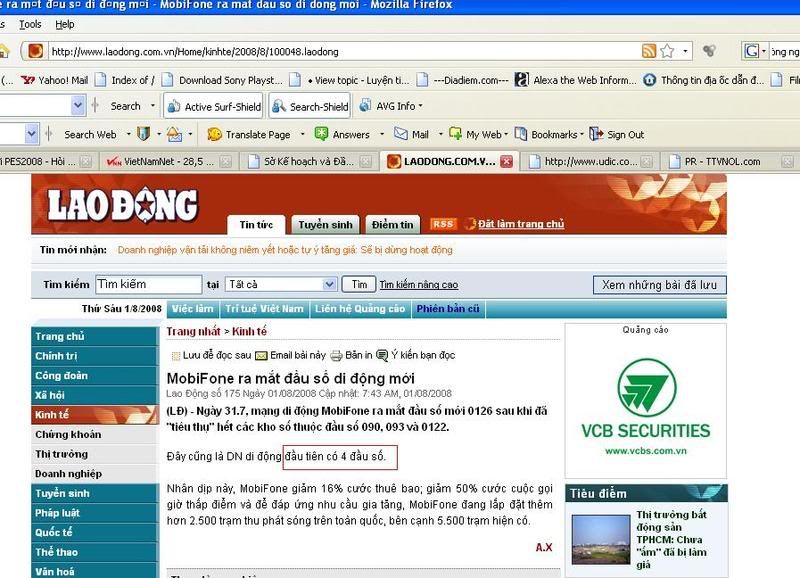Viewport: 800px width, 578px height.
Task: Switch to the VietNamNet browser tab
Action: coord(168,162)
